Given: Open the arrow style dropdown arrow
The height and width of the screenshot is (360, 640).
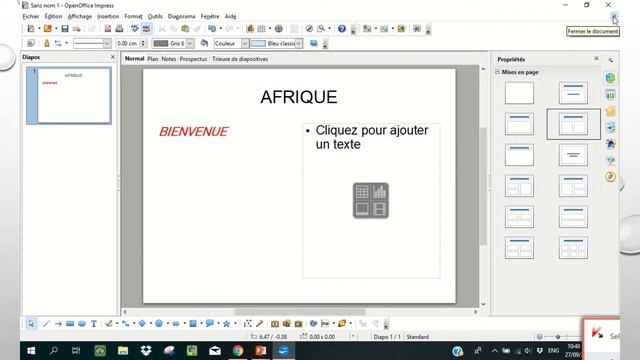Looking at the screenshot, I should point(67,43).
